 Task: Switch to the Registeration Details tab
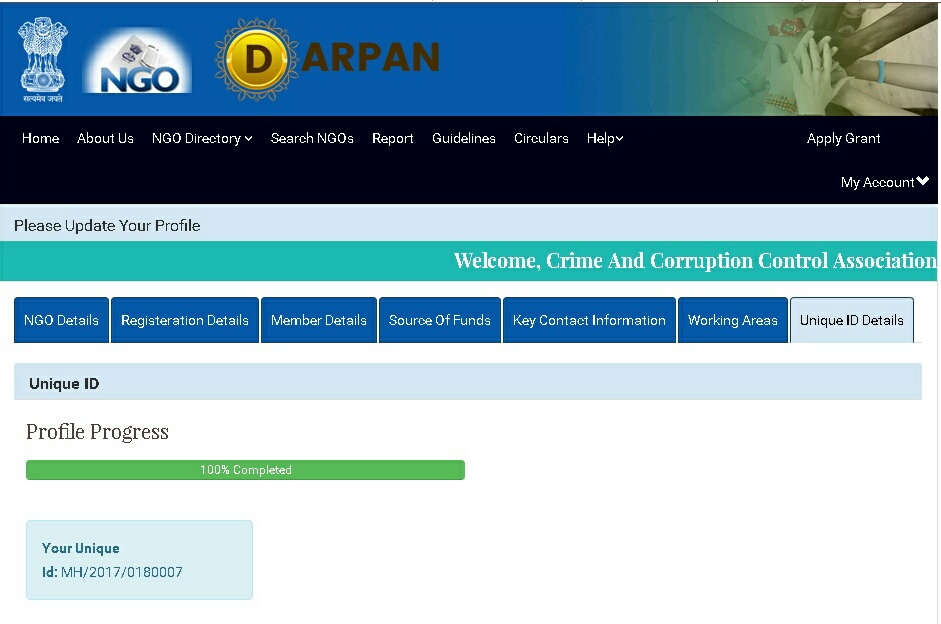pyautogui.click(x=185, y=320)
